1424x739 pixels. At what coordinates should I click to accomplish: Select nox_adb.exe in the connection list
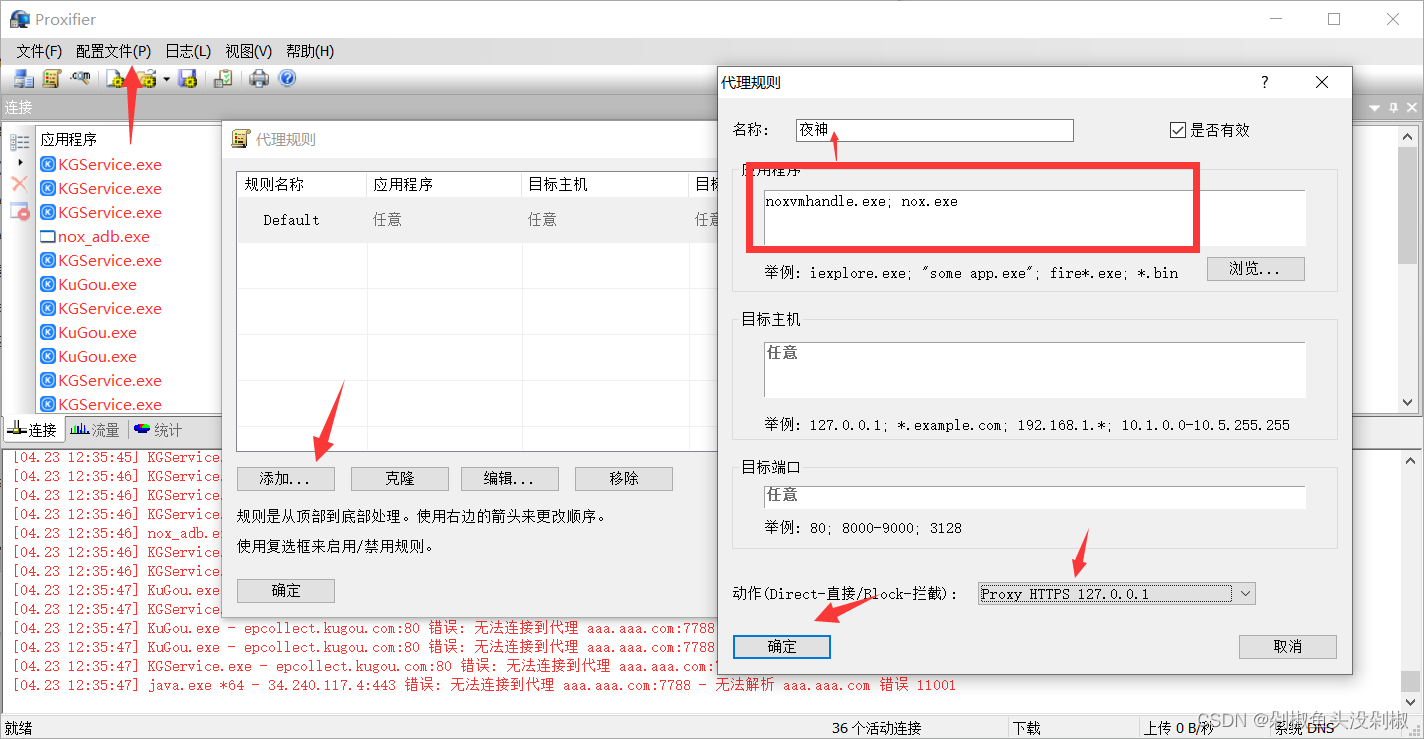104,237
